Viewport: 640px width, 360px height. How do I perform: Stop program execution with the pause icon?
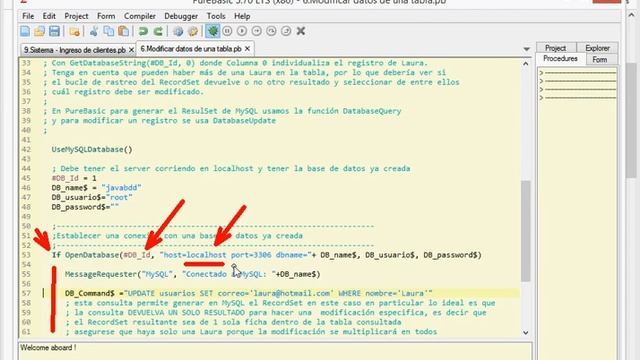[227, 31]
